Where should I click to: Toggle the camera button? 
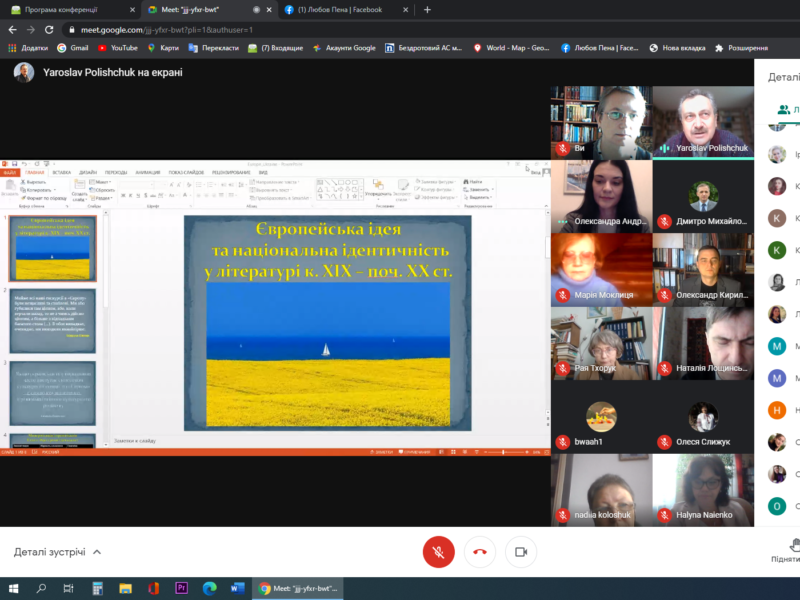coord(520,551)
